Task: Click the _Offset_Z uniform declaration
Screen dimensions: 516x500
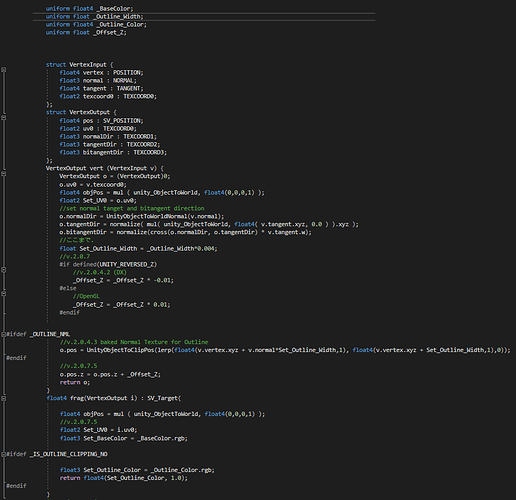Action: pos(86,32)
